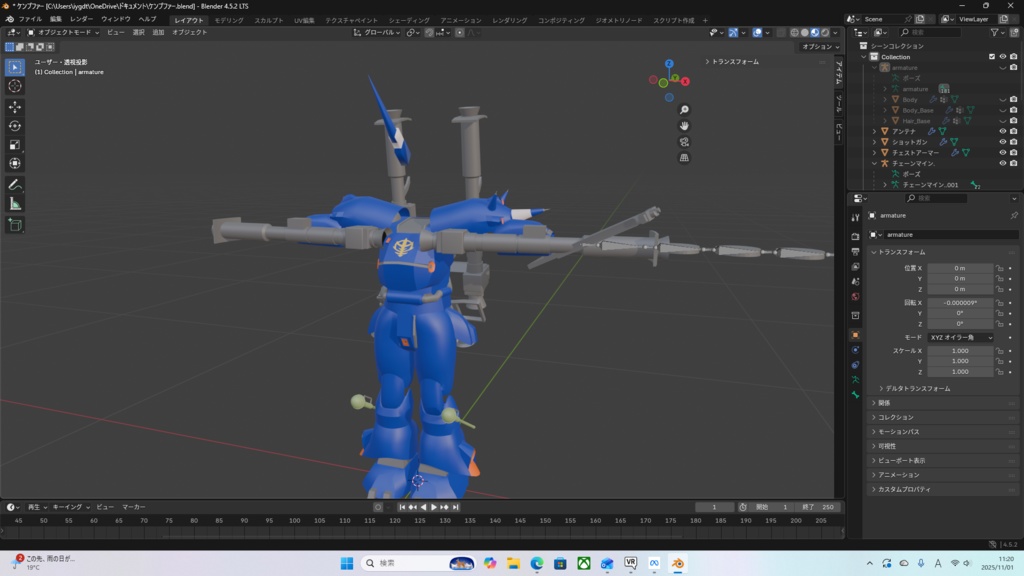The image size is (1024, 576).
Task: Open the XYZ オイラー角 rotation mode dropdown
Action: pos(960,338)
